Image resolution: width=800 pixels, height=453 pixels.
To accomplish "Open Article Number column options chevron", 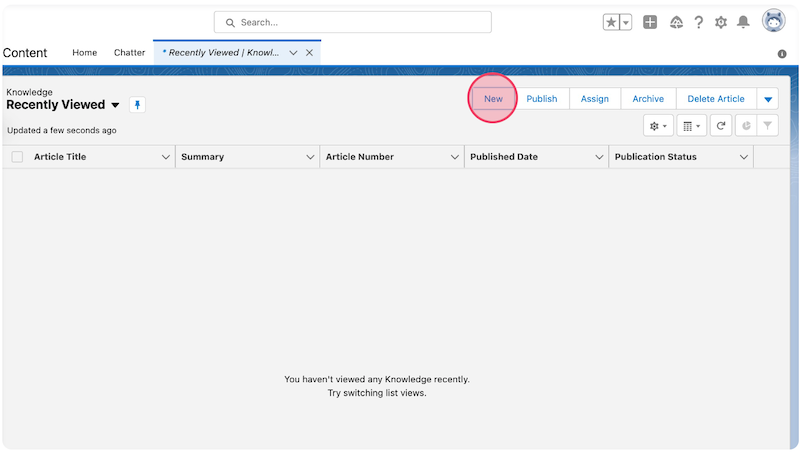I will [x=455, y=157].
